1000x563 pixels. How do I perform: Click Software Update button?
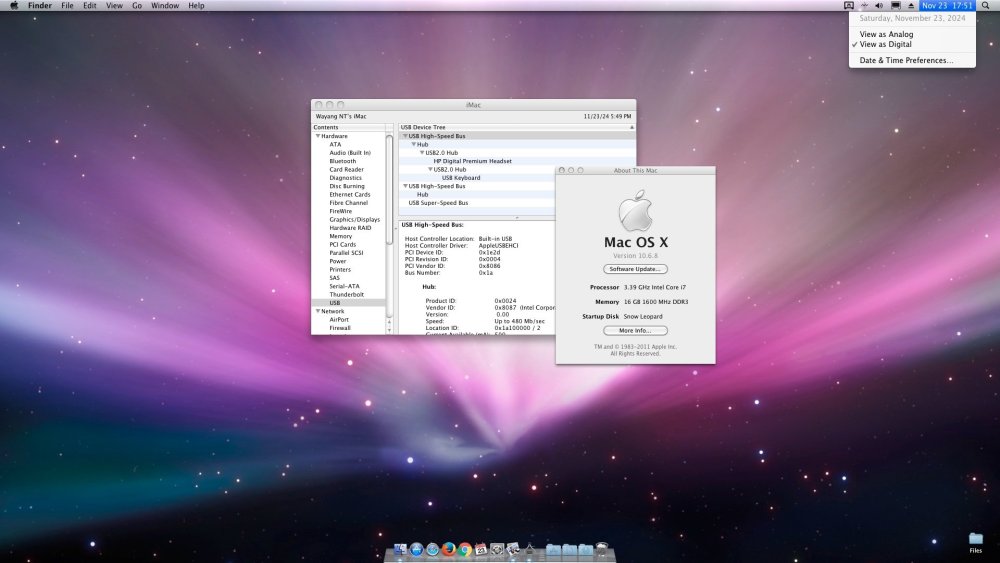click(635, 269)
